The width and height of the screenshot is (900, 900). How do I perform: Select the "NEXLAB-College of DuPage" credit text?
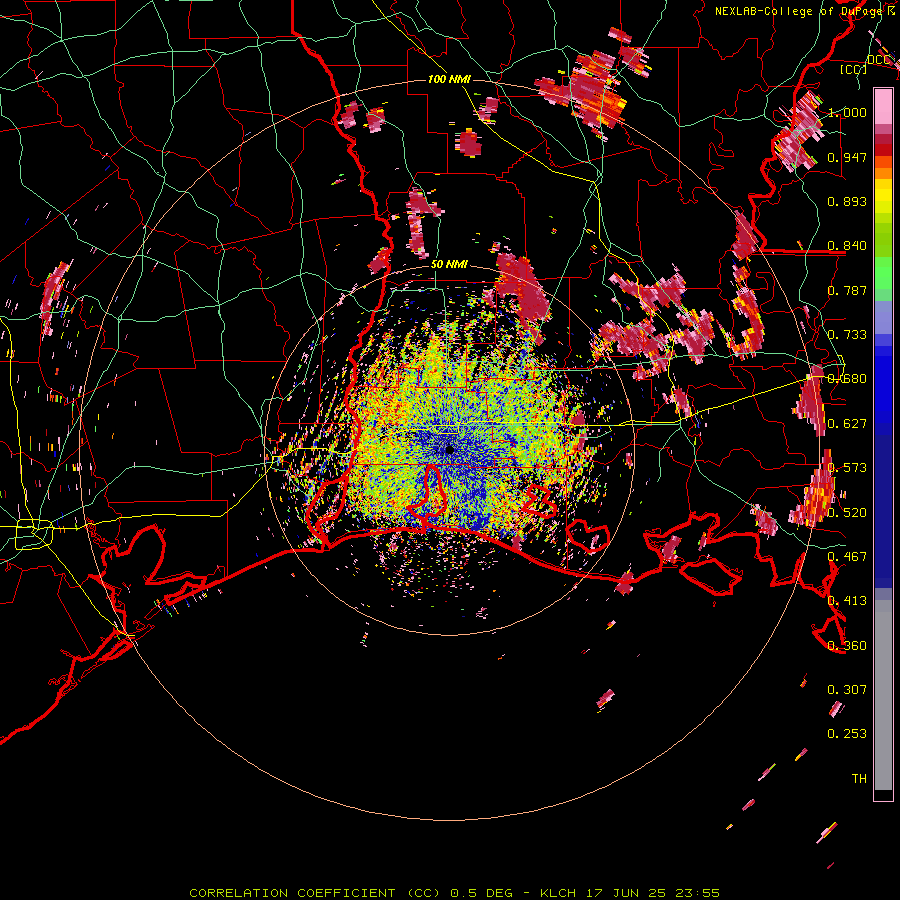pos(800,11)
